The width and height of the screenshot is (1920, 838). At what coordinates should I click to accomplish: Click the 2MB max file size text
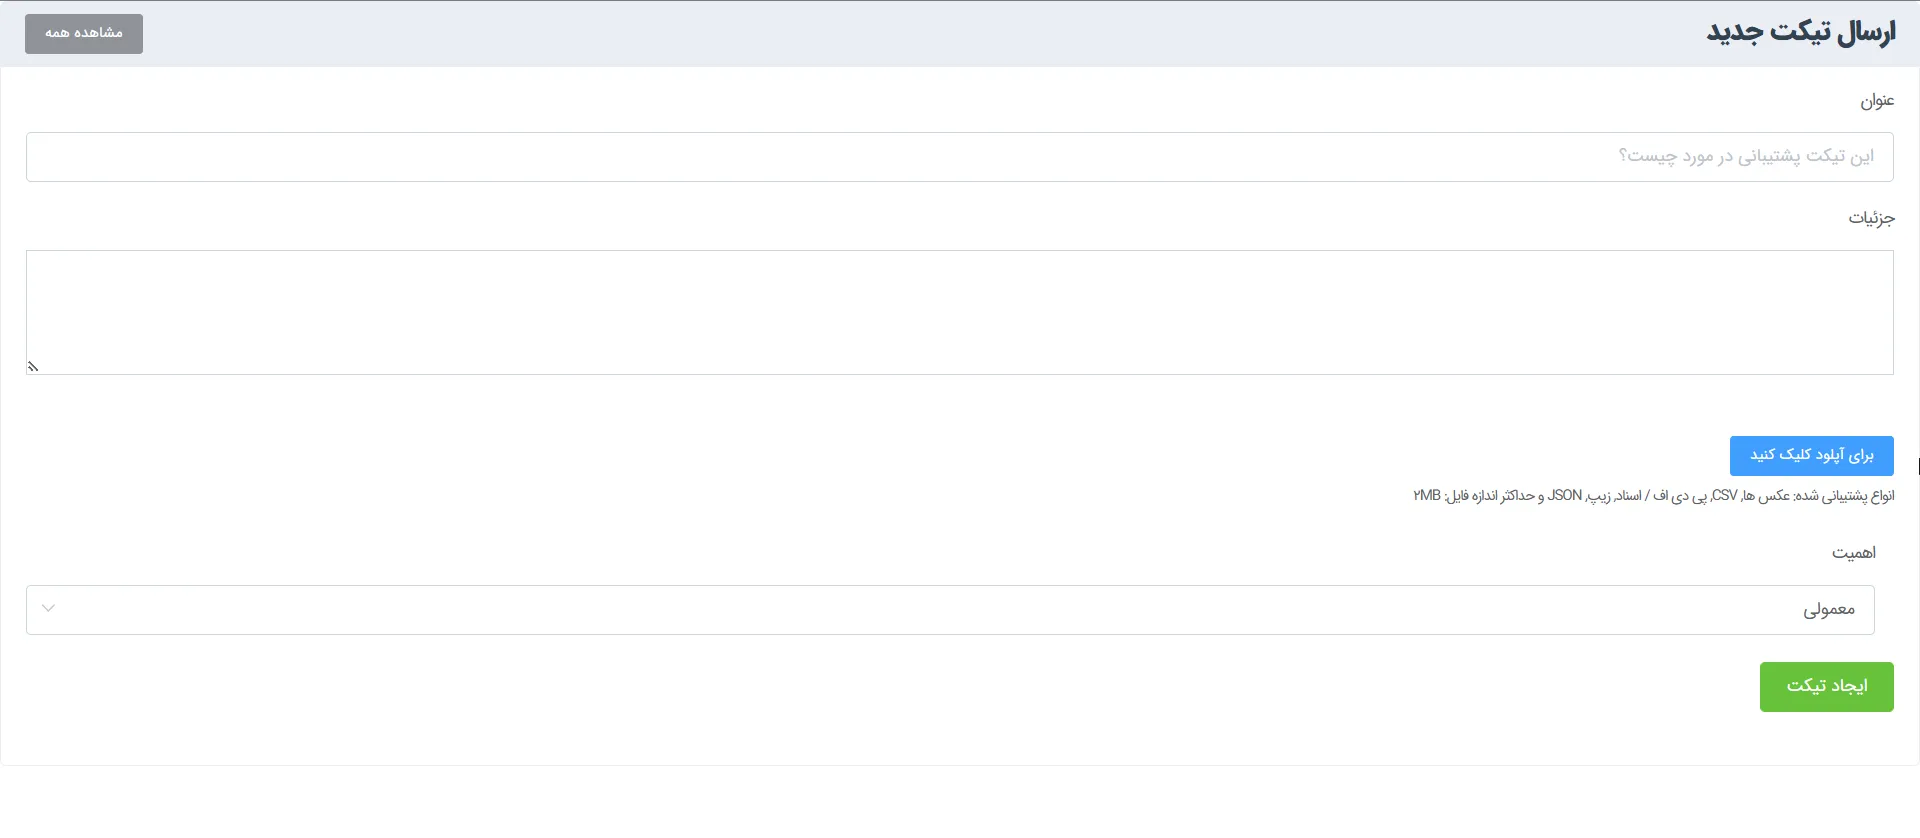1427,496
